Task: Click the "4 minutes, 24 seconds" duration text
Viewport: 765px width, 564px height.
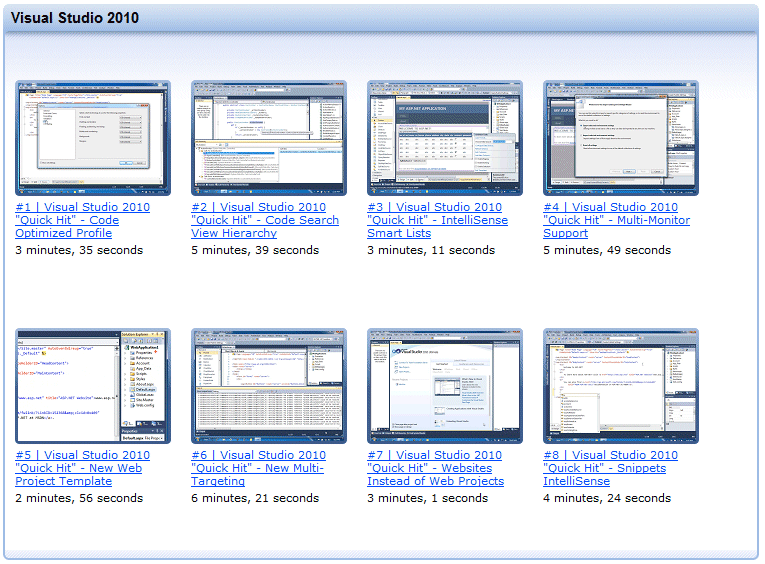Action: pos(607,498)
